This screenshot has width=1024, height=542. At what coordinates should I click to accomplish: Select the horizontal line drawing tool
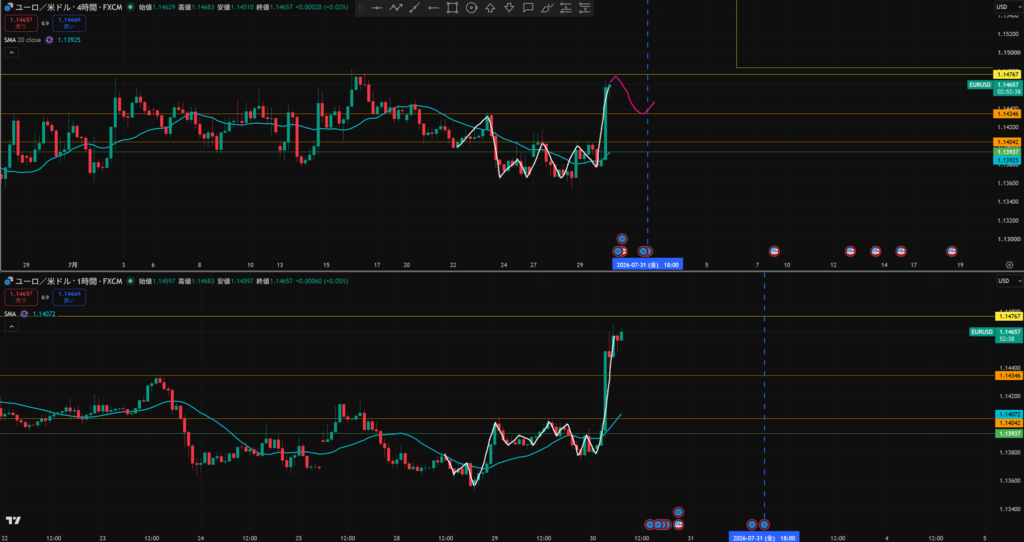point(377,8)
